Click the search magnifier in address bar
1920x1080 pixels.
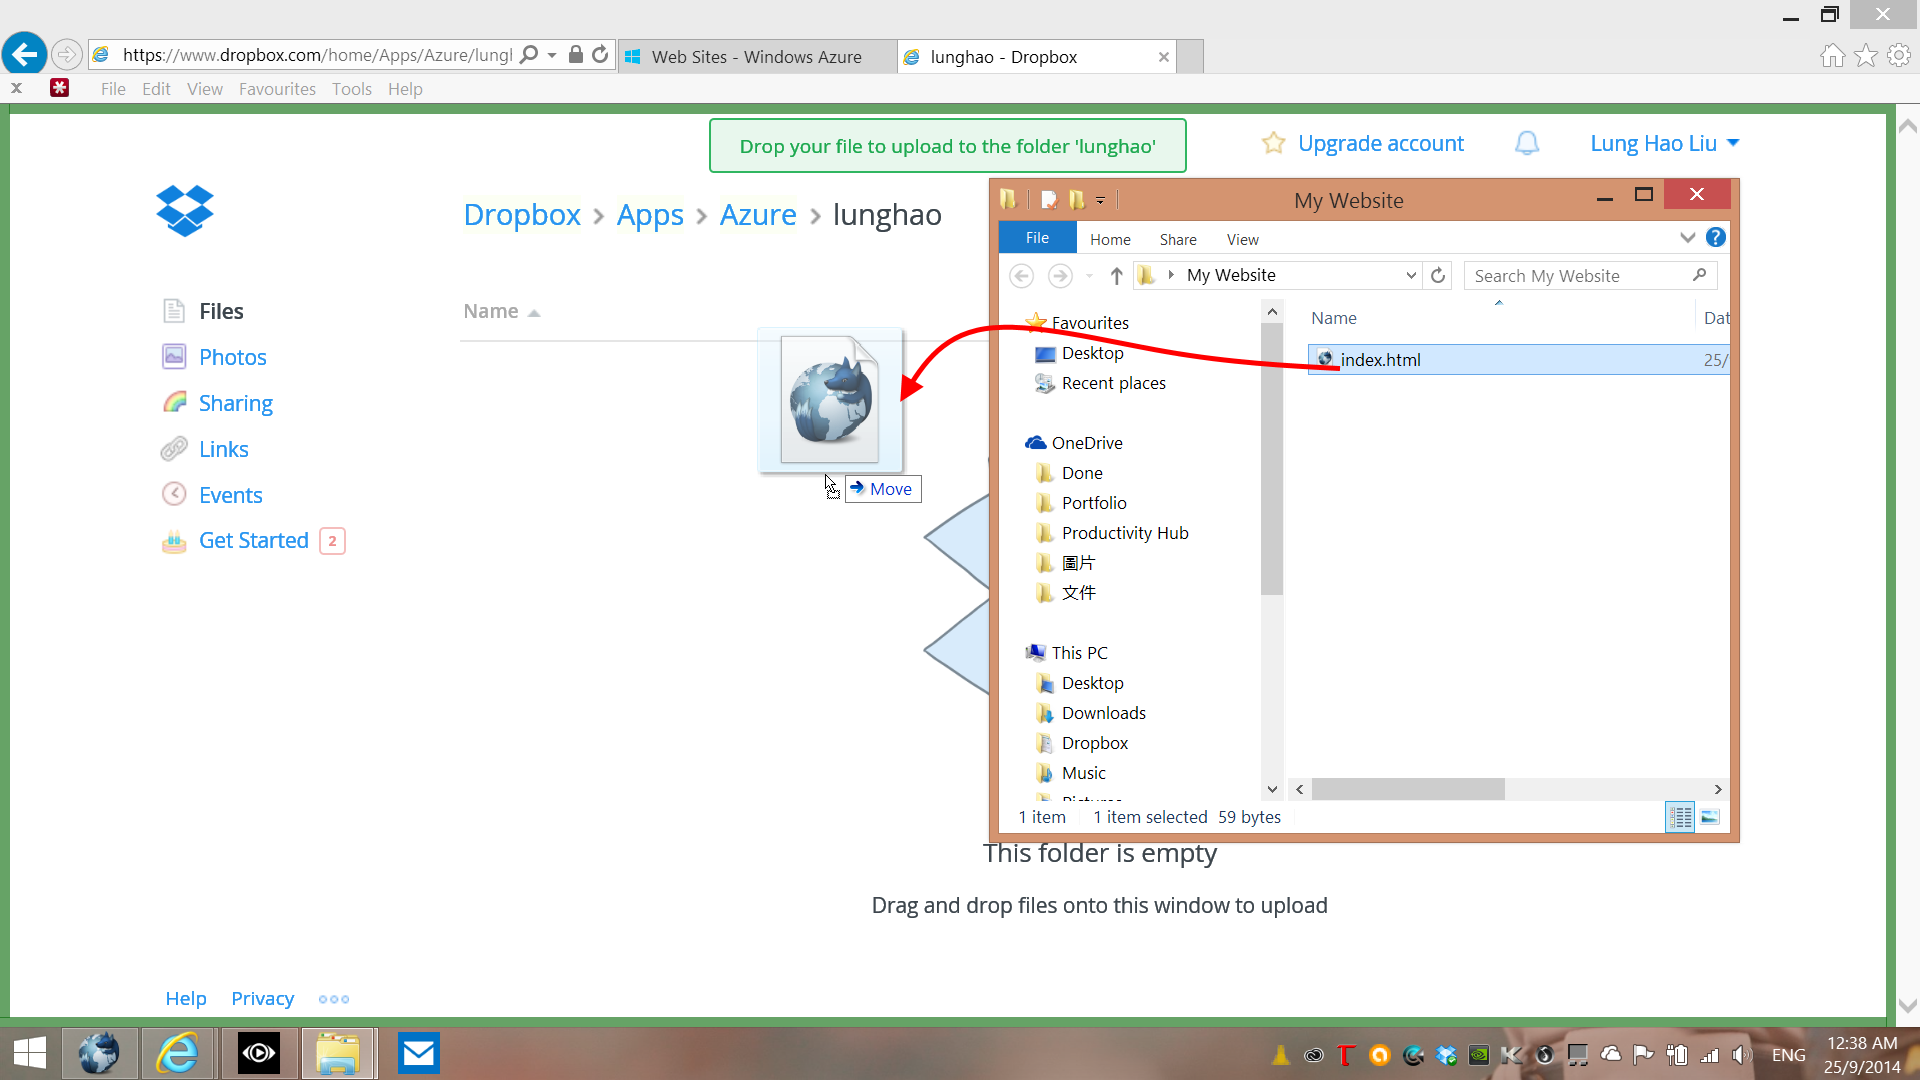coord(529,55)
